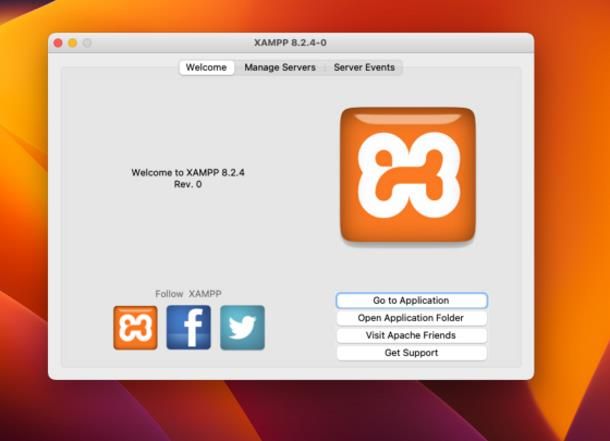Click the Get Support button
The height and width of the screenshot is (441, 610).
pyautogui.click(x=411, y=353)
